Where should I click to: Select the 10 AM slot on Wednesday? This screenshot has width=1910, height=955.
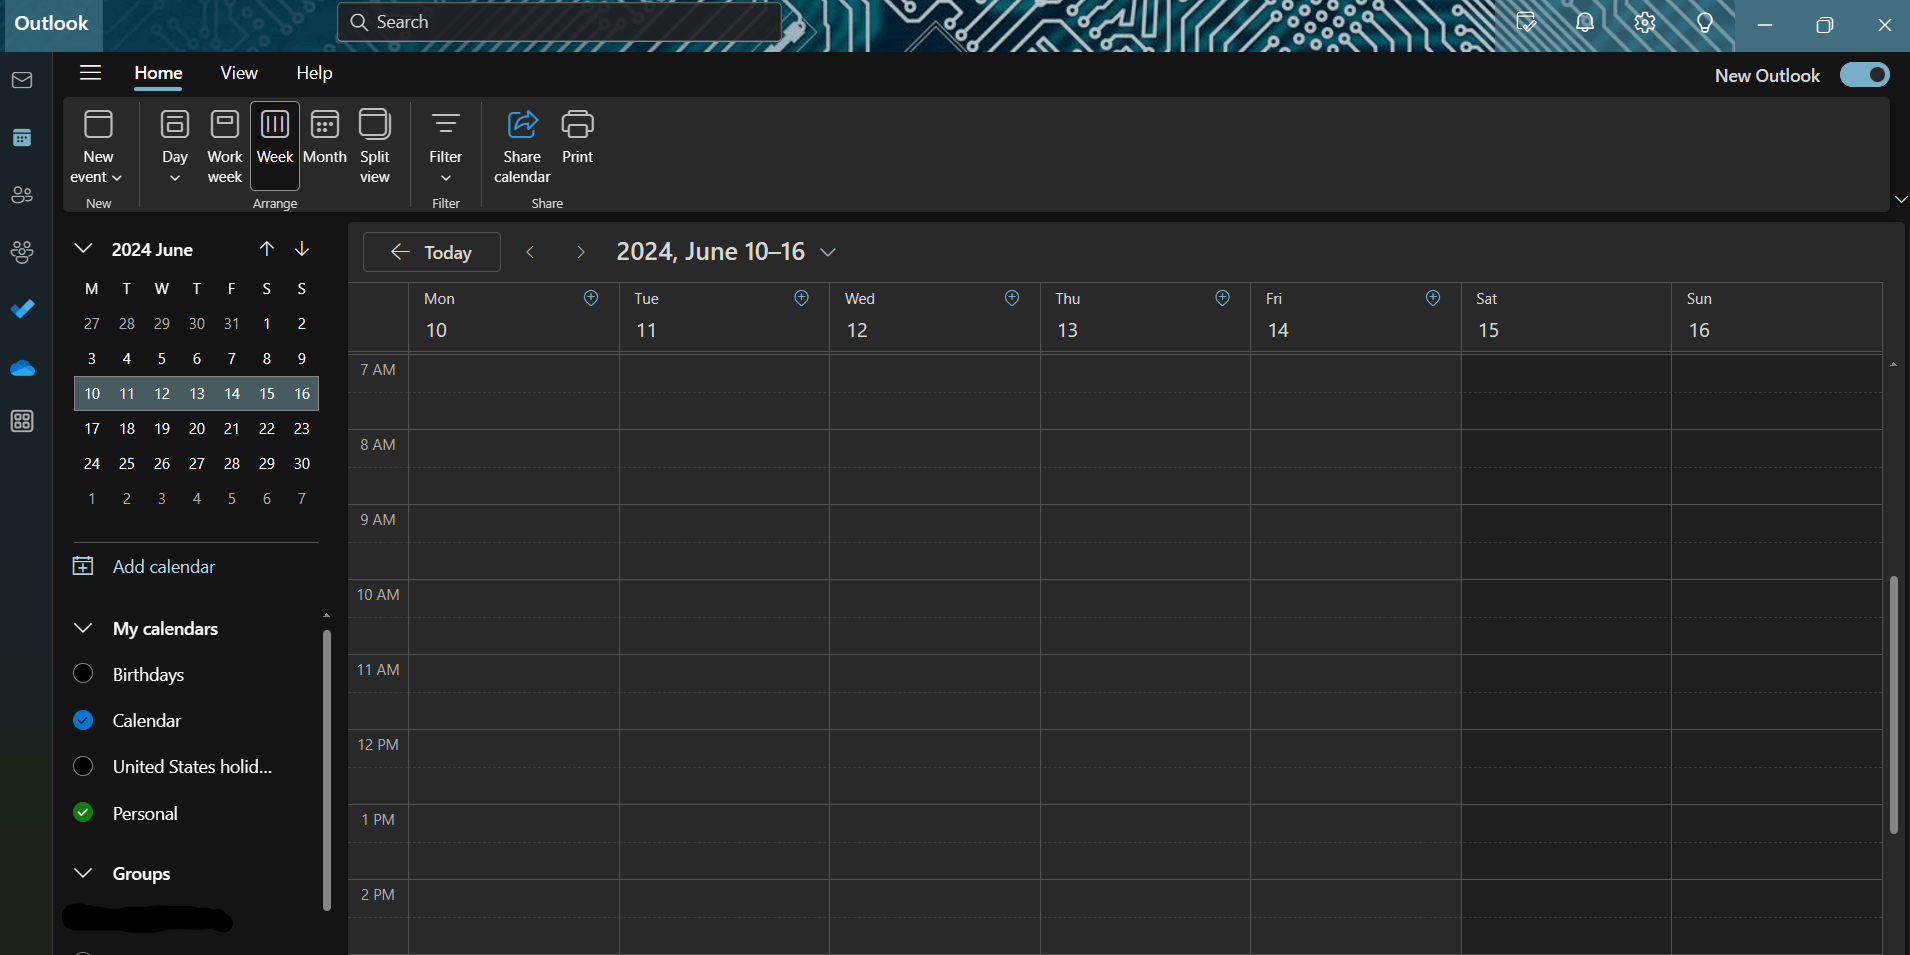coord(935,617)
